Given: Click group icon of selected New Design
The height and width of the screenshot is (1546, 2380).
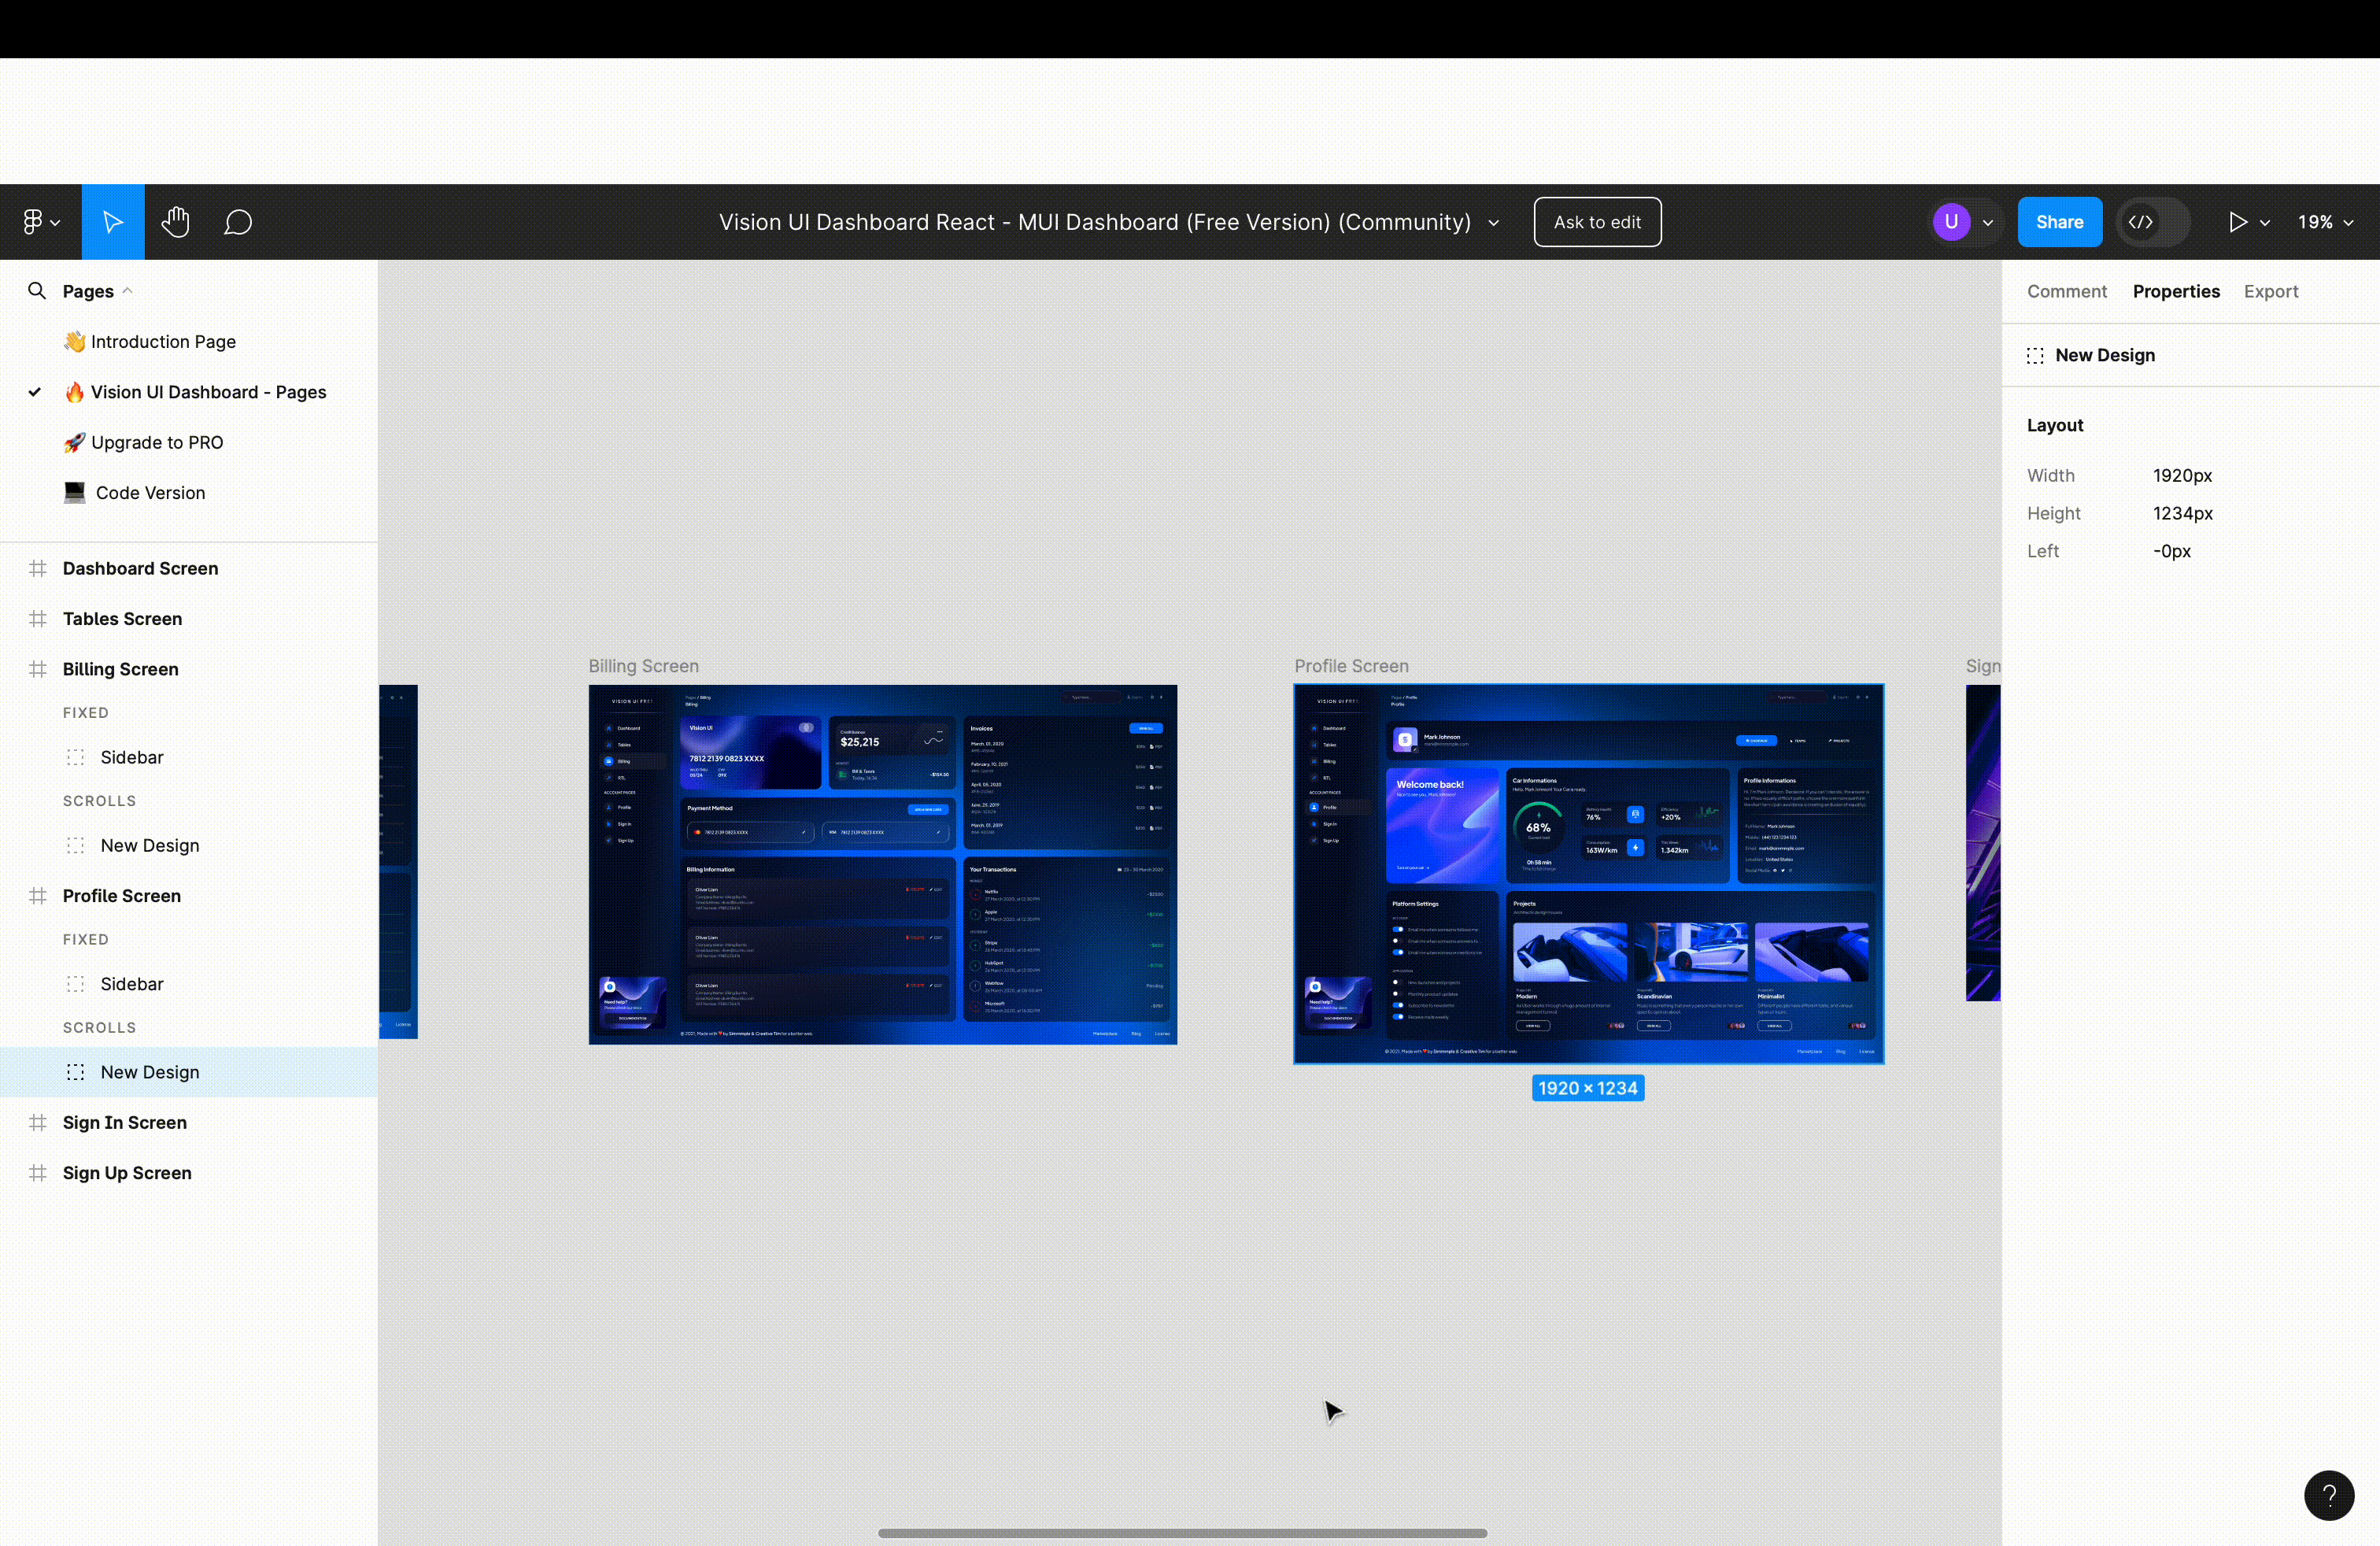Looking at the screenshot, I should (x=75, y=1072).
